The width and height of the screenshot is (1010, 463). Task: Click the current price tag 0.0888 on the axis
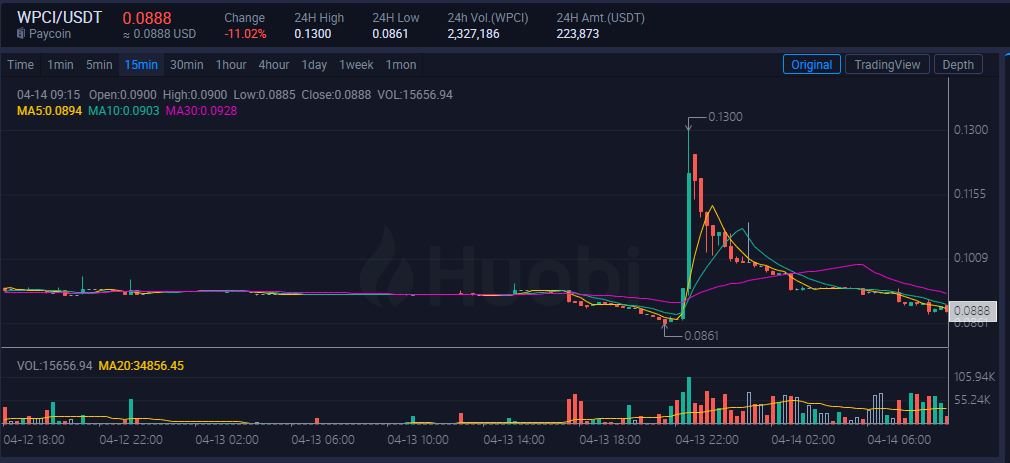click(972, 311)
